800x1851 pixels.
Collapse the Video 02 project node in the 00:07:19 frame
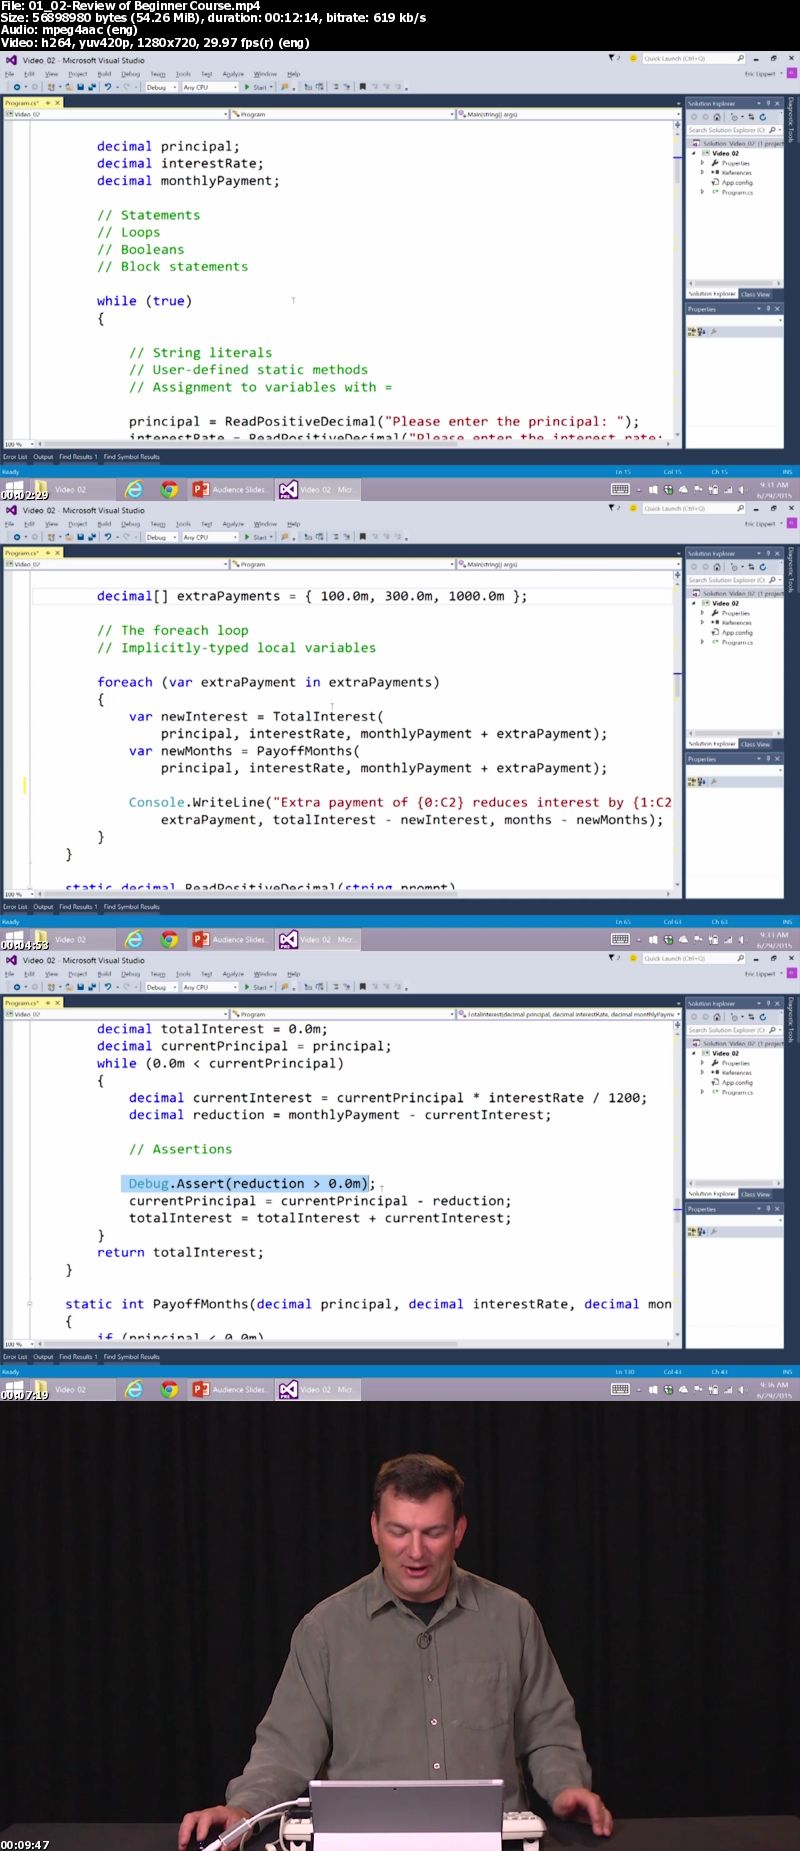[x=693, y=1053]
